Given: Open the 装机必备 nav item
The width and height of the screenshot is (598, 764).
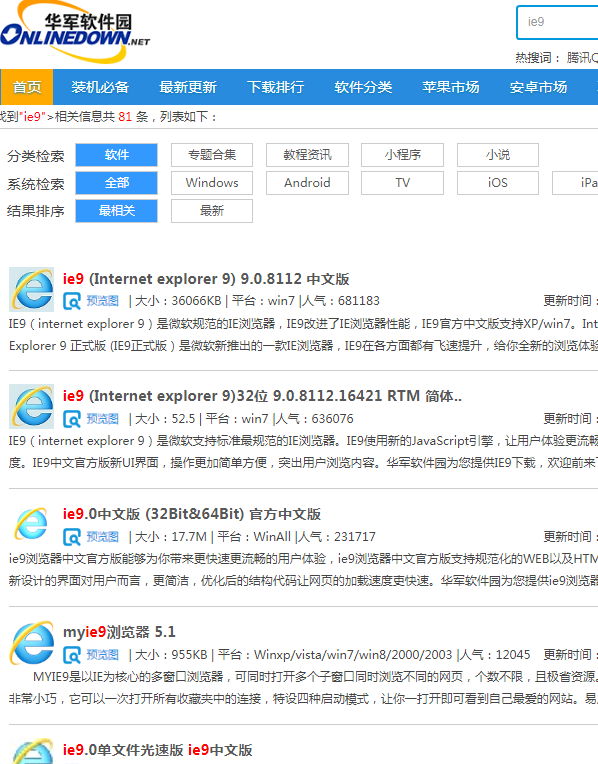Looking at the screenshot, I should click(x=100, y=87).
